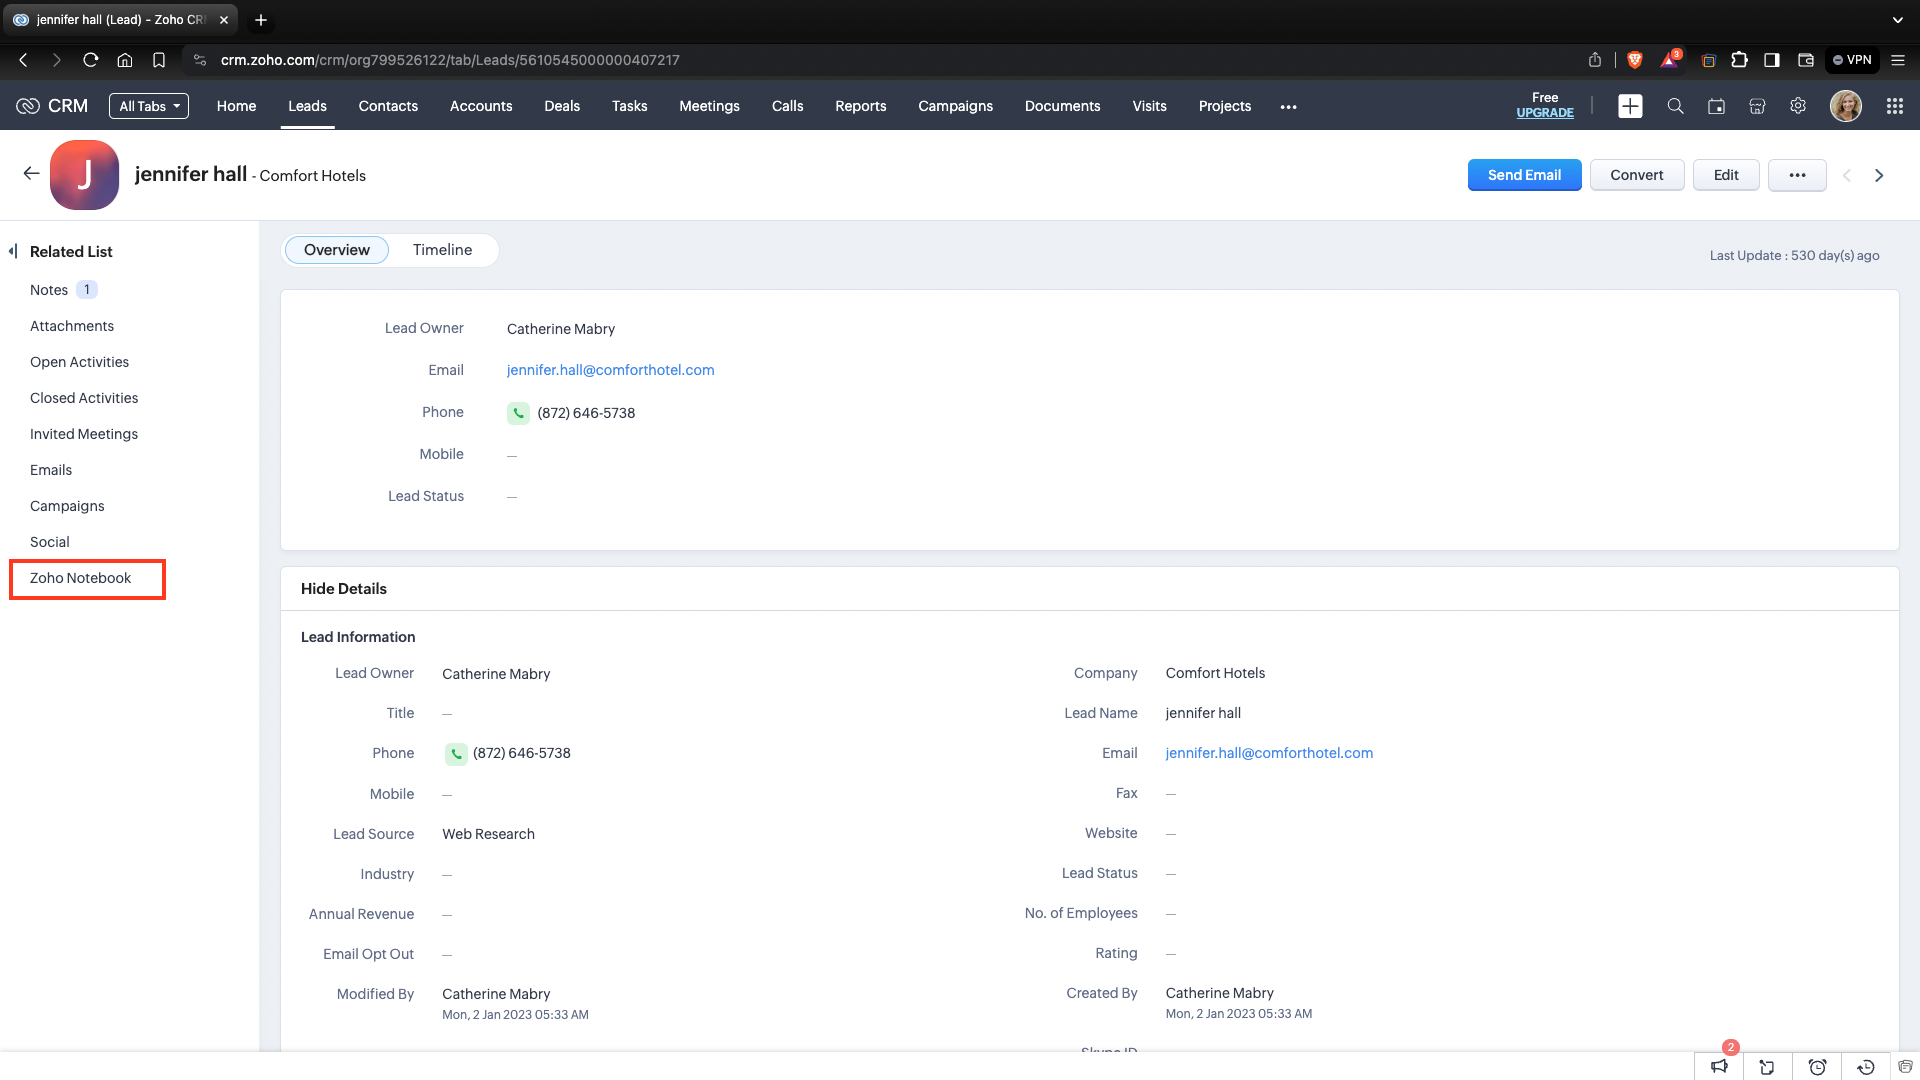Expand more modules ellipsis in navigation bar
The height and width of the screenshot is (1080, 1920).
point(1288,107)
